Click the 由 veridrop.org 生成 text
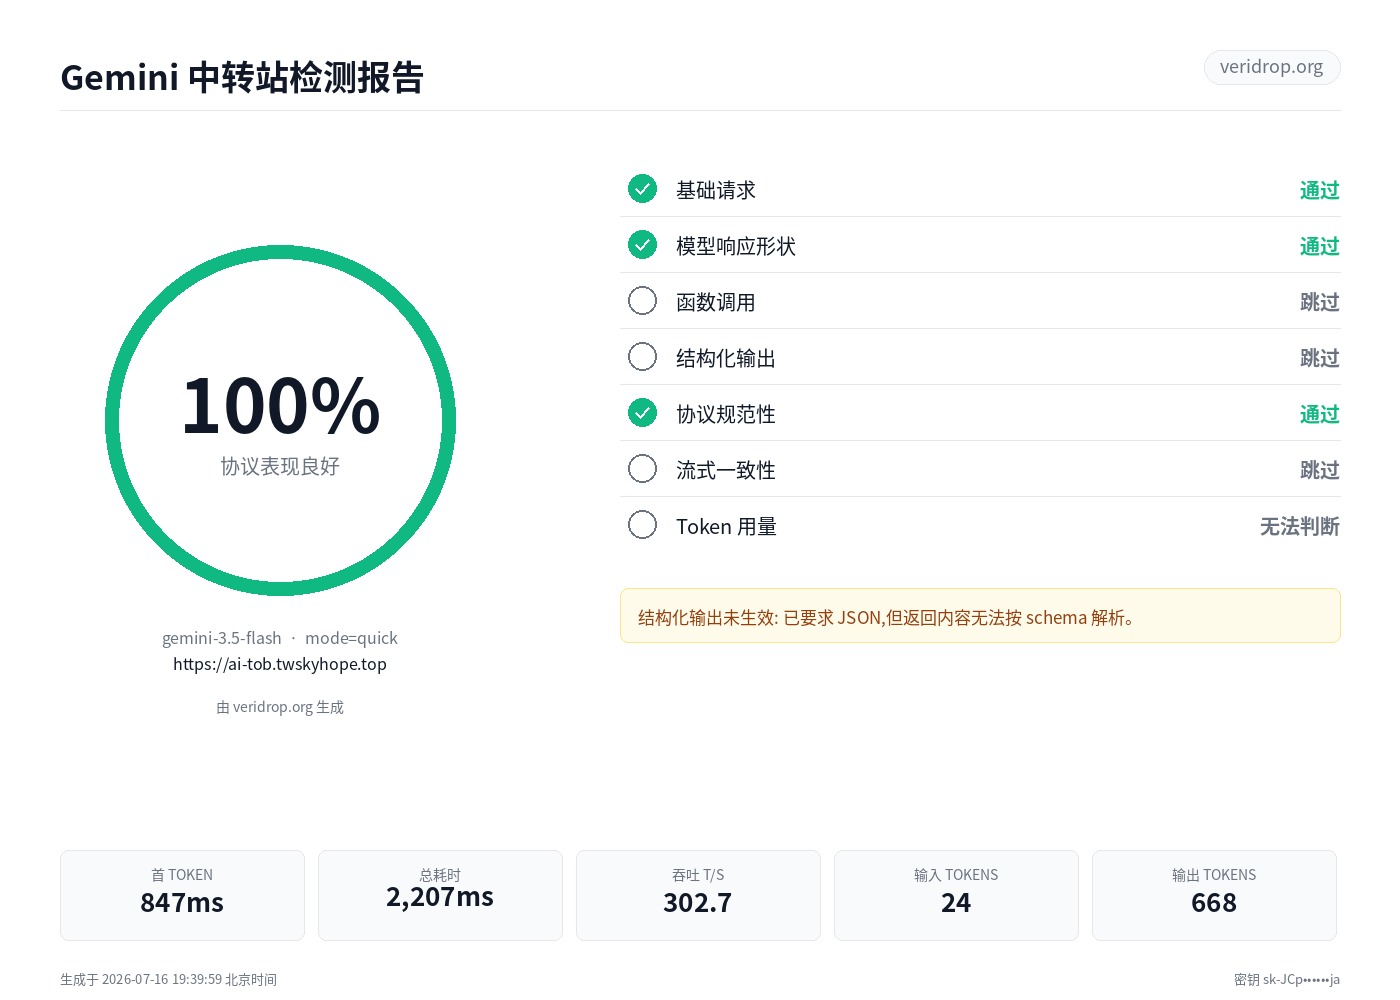 point(280,707)
